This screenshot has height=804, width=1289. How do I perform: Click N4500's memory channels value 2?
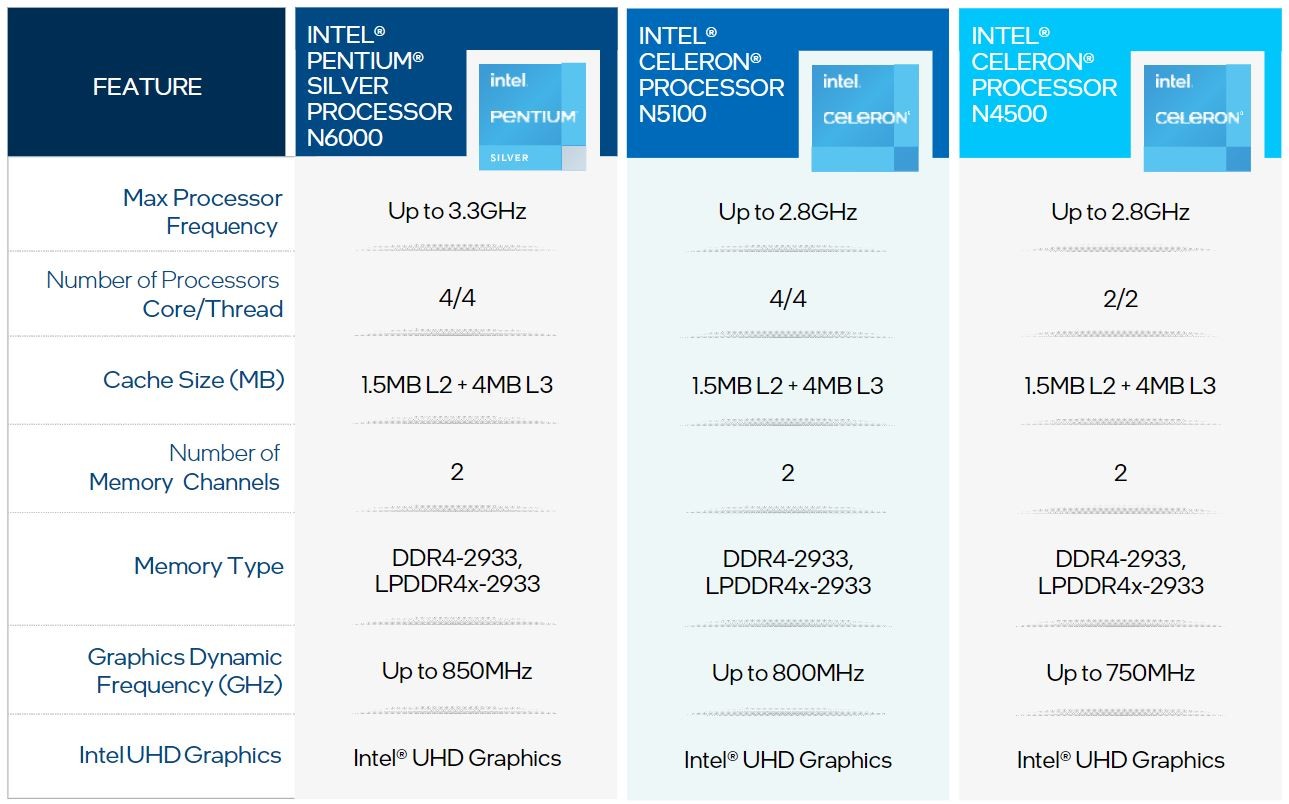click(x=1120, y=472)
